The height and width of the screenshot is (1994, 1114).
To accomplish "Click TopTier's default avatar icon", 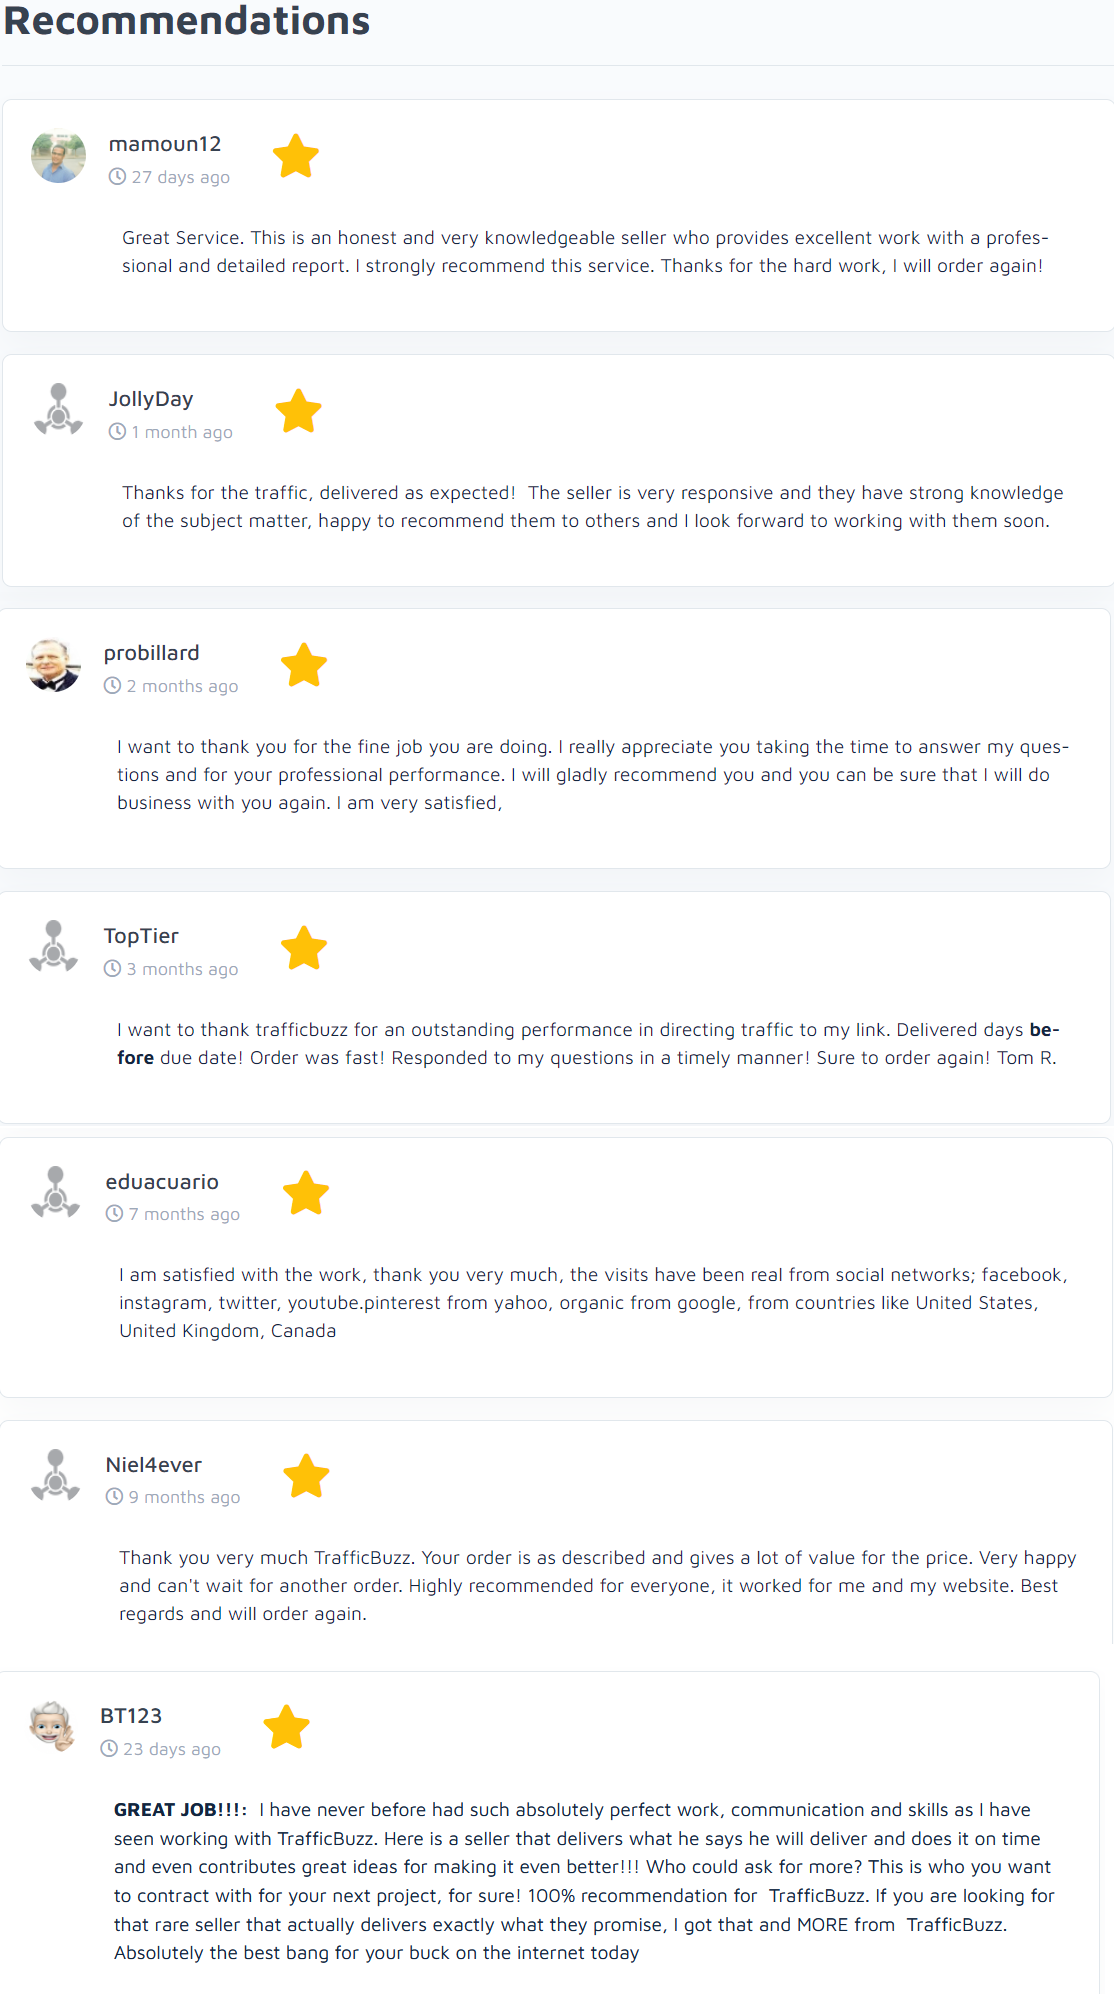I will click(54, 947).
